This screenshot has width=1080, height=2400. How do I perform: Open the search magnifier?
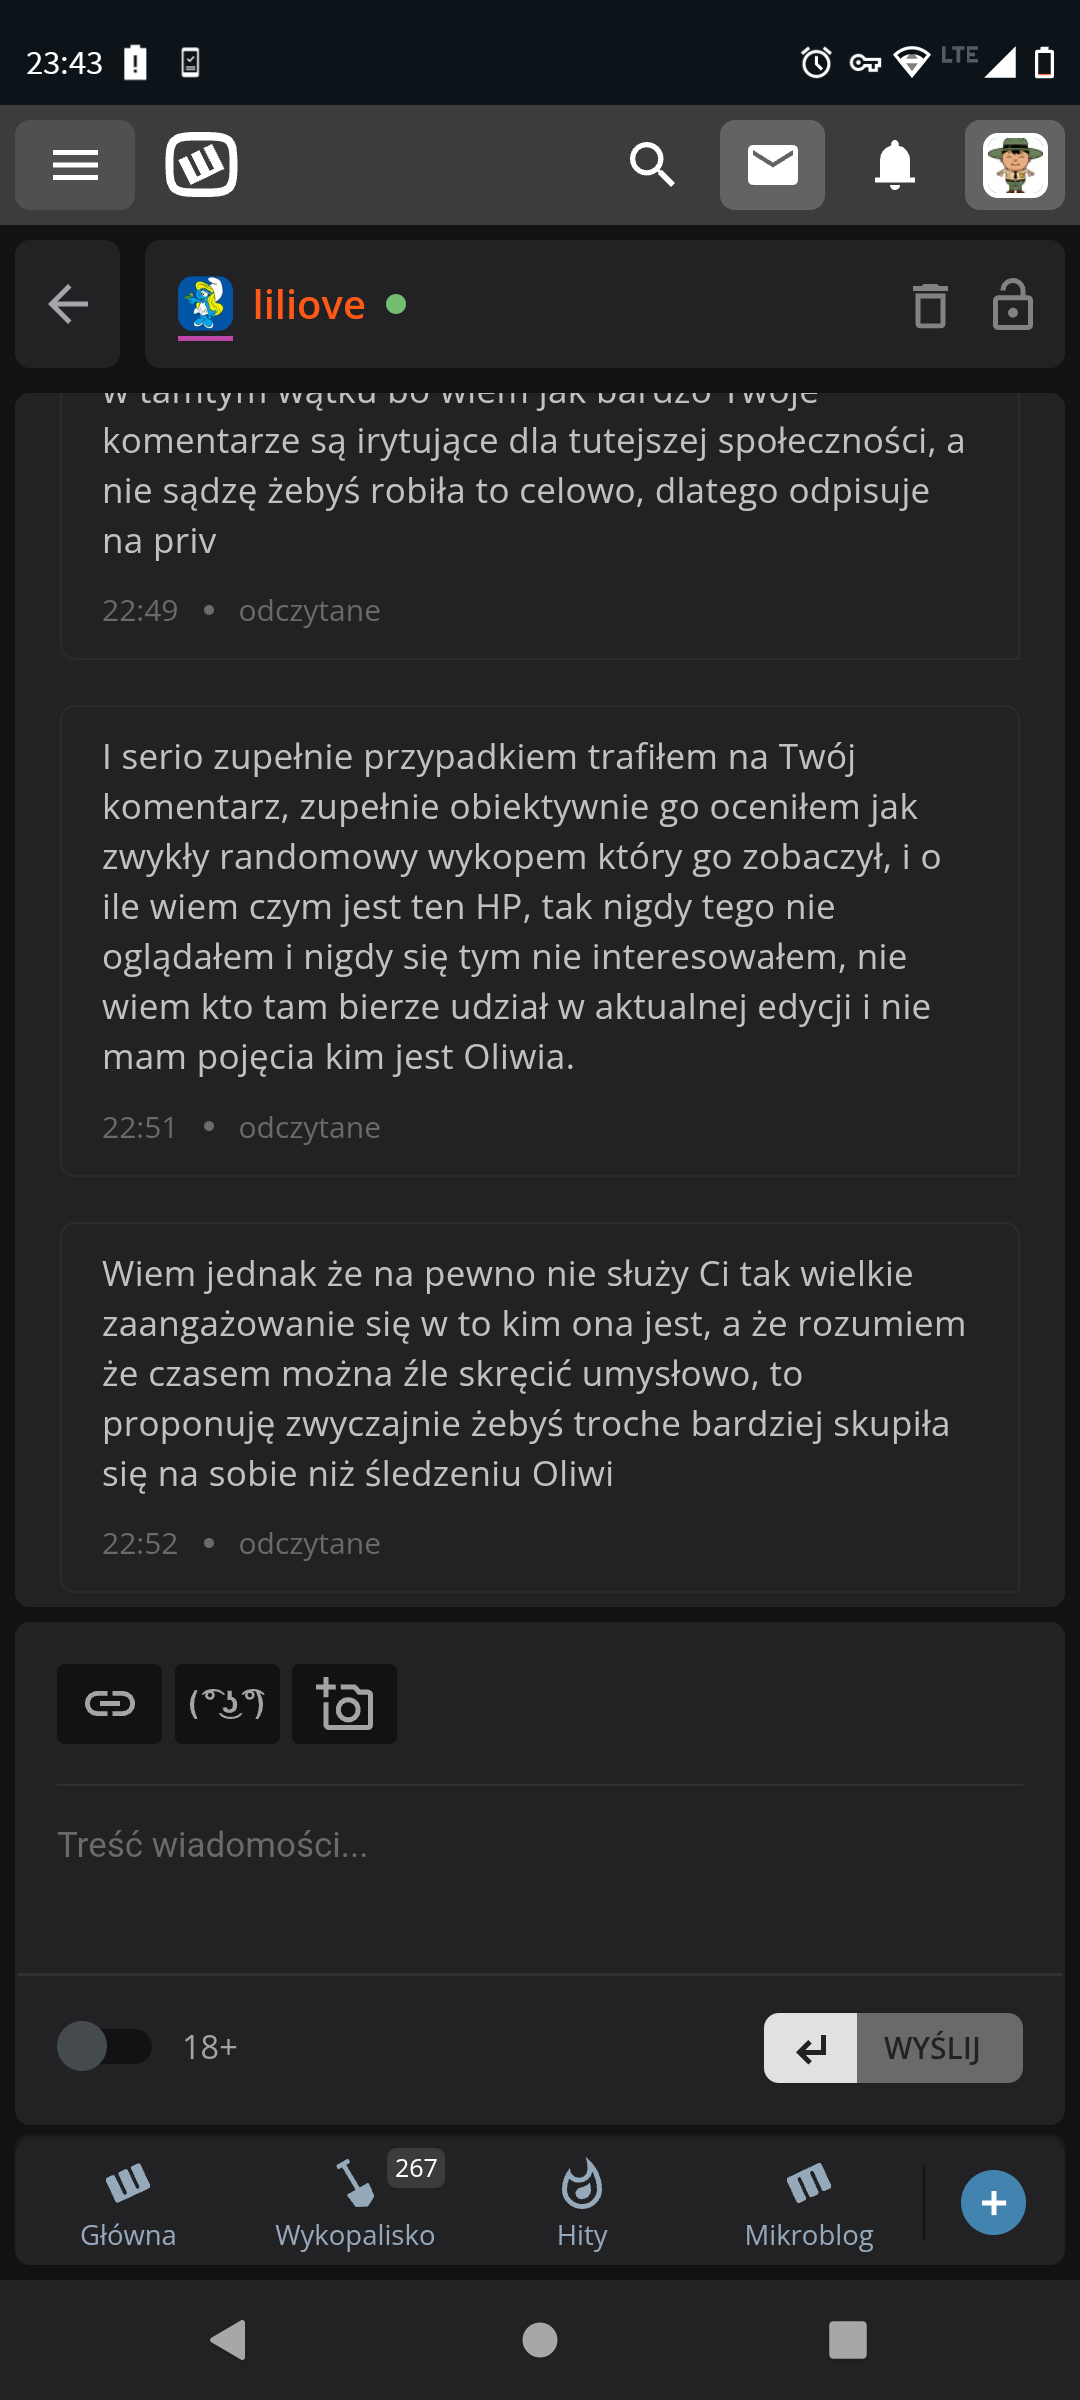[652, 165]
